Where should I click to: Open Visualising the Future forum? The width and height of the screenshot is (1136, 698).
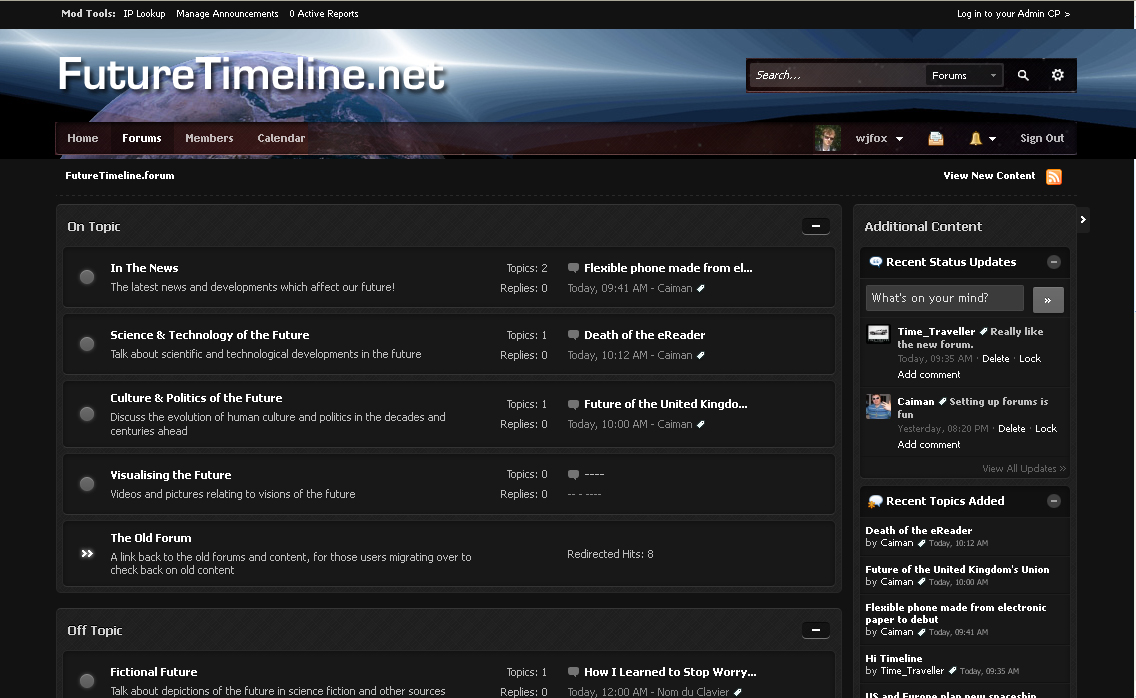pyautogui.click(x=171, y=475)
